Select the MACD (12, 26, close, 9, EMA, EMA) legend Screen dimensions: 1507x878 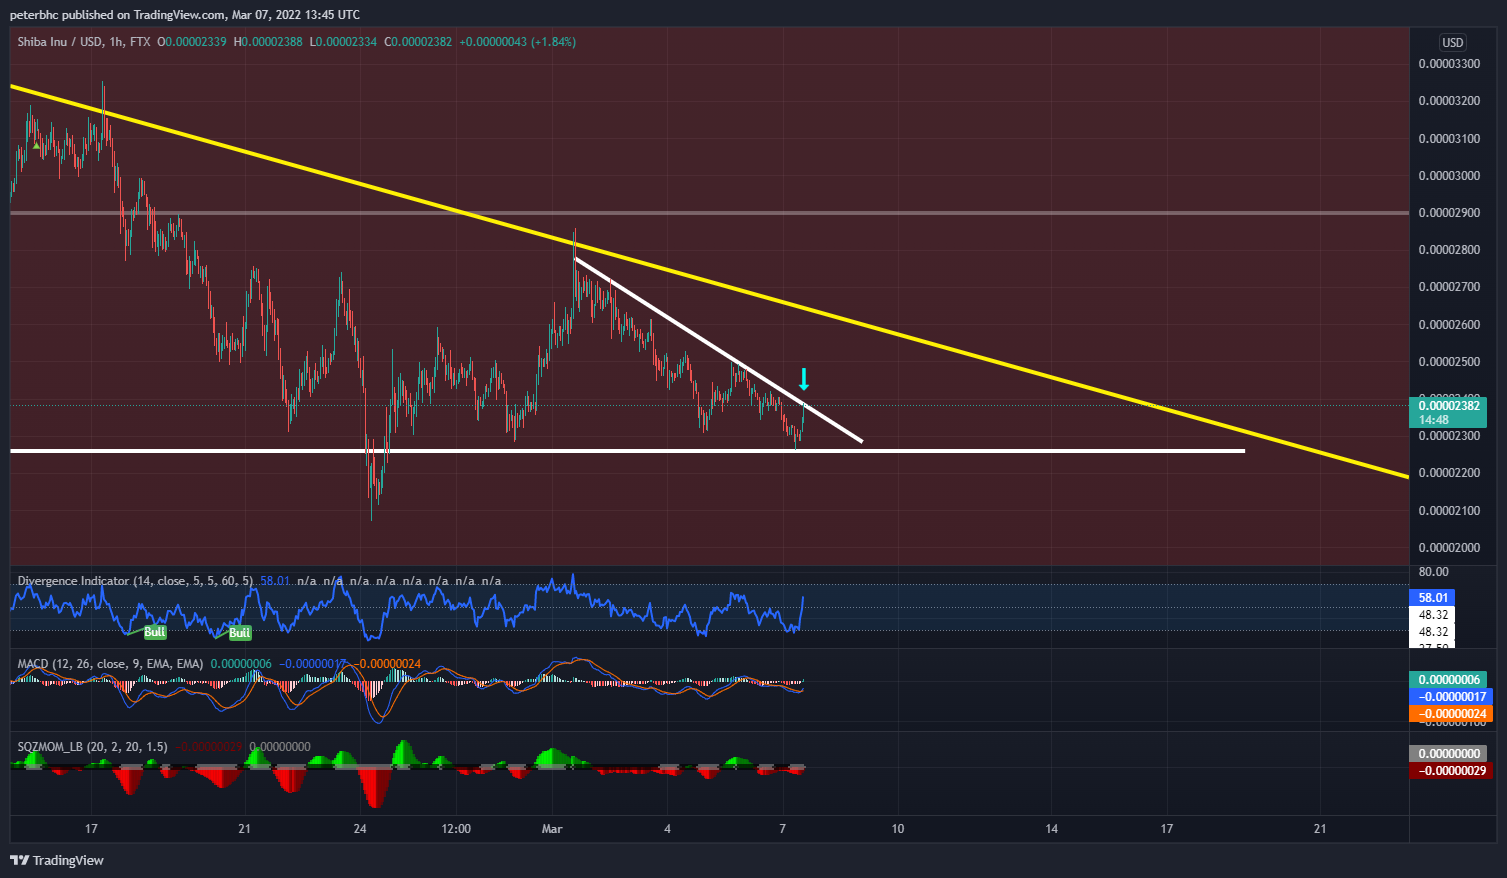pos(110,664)
